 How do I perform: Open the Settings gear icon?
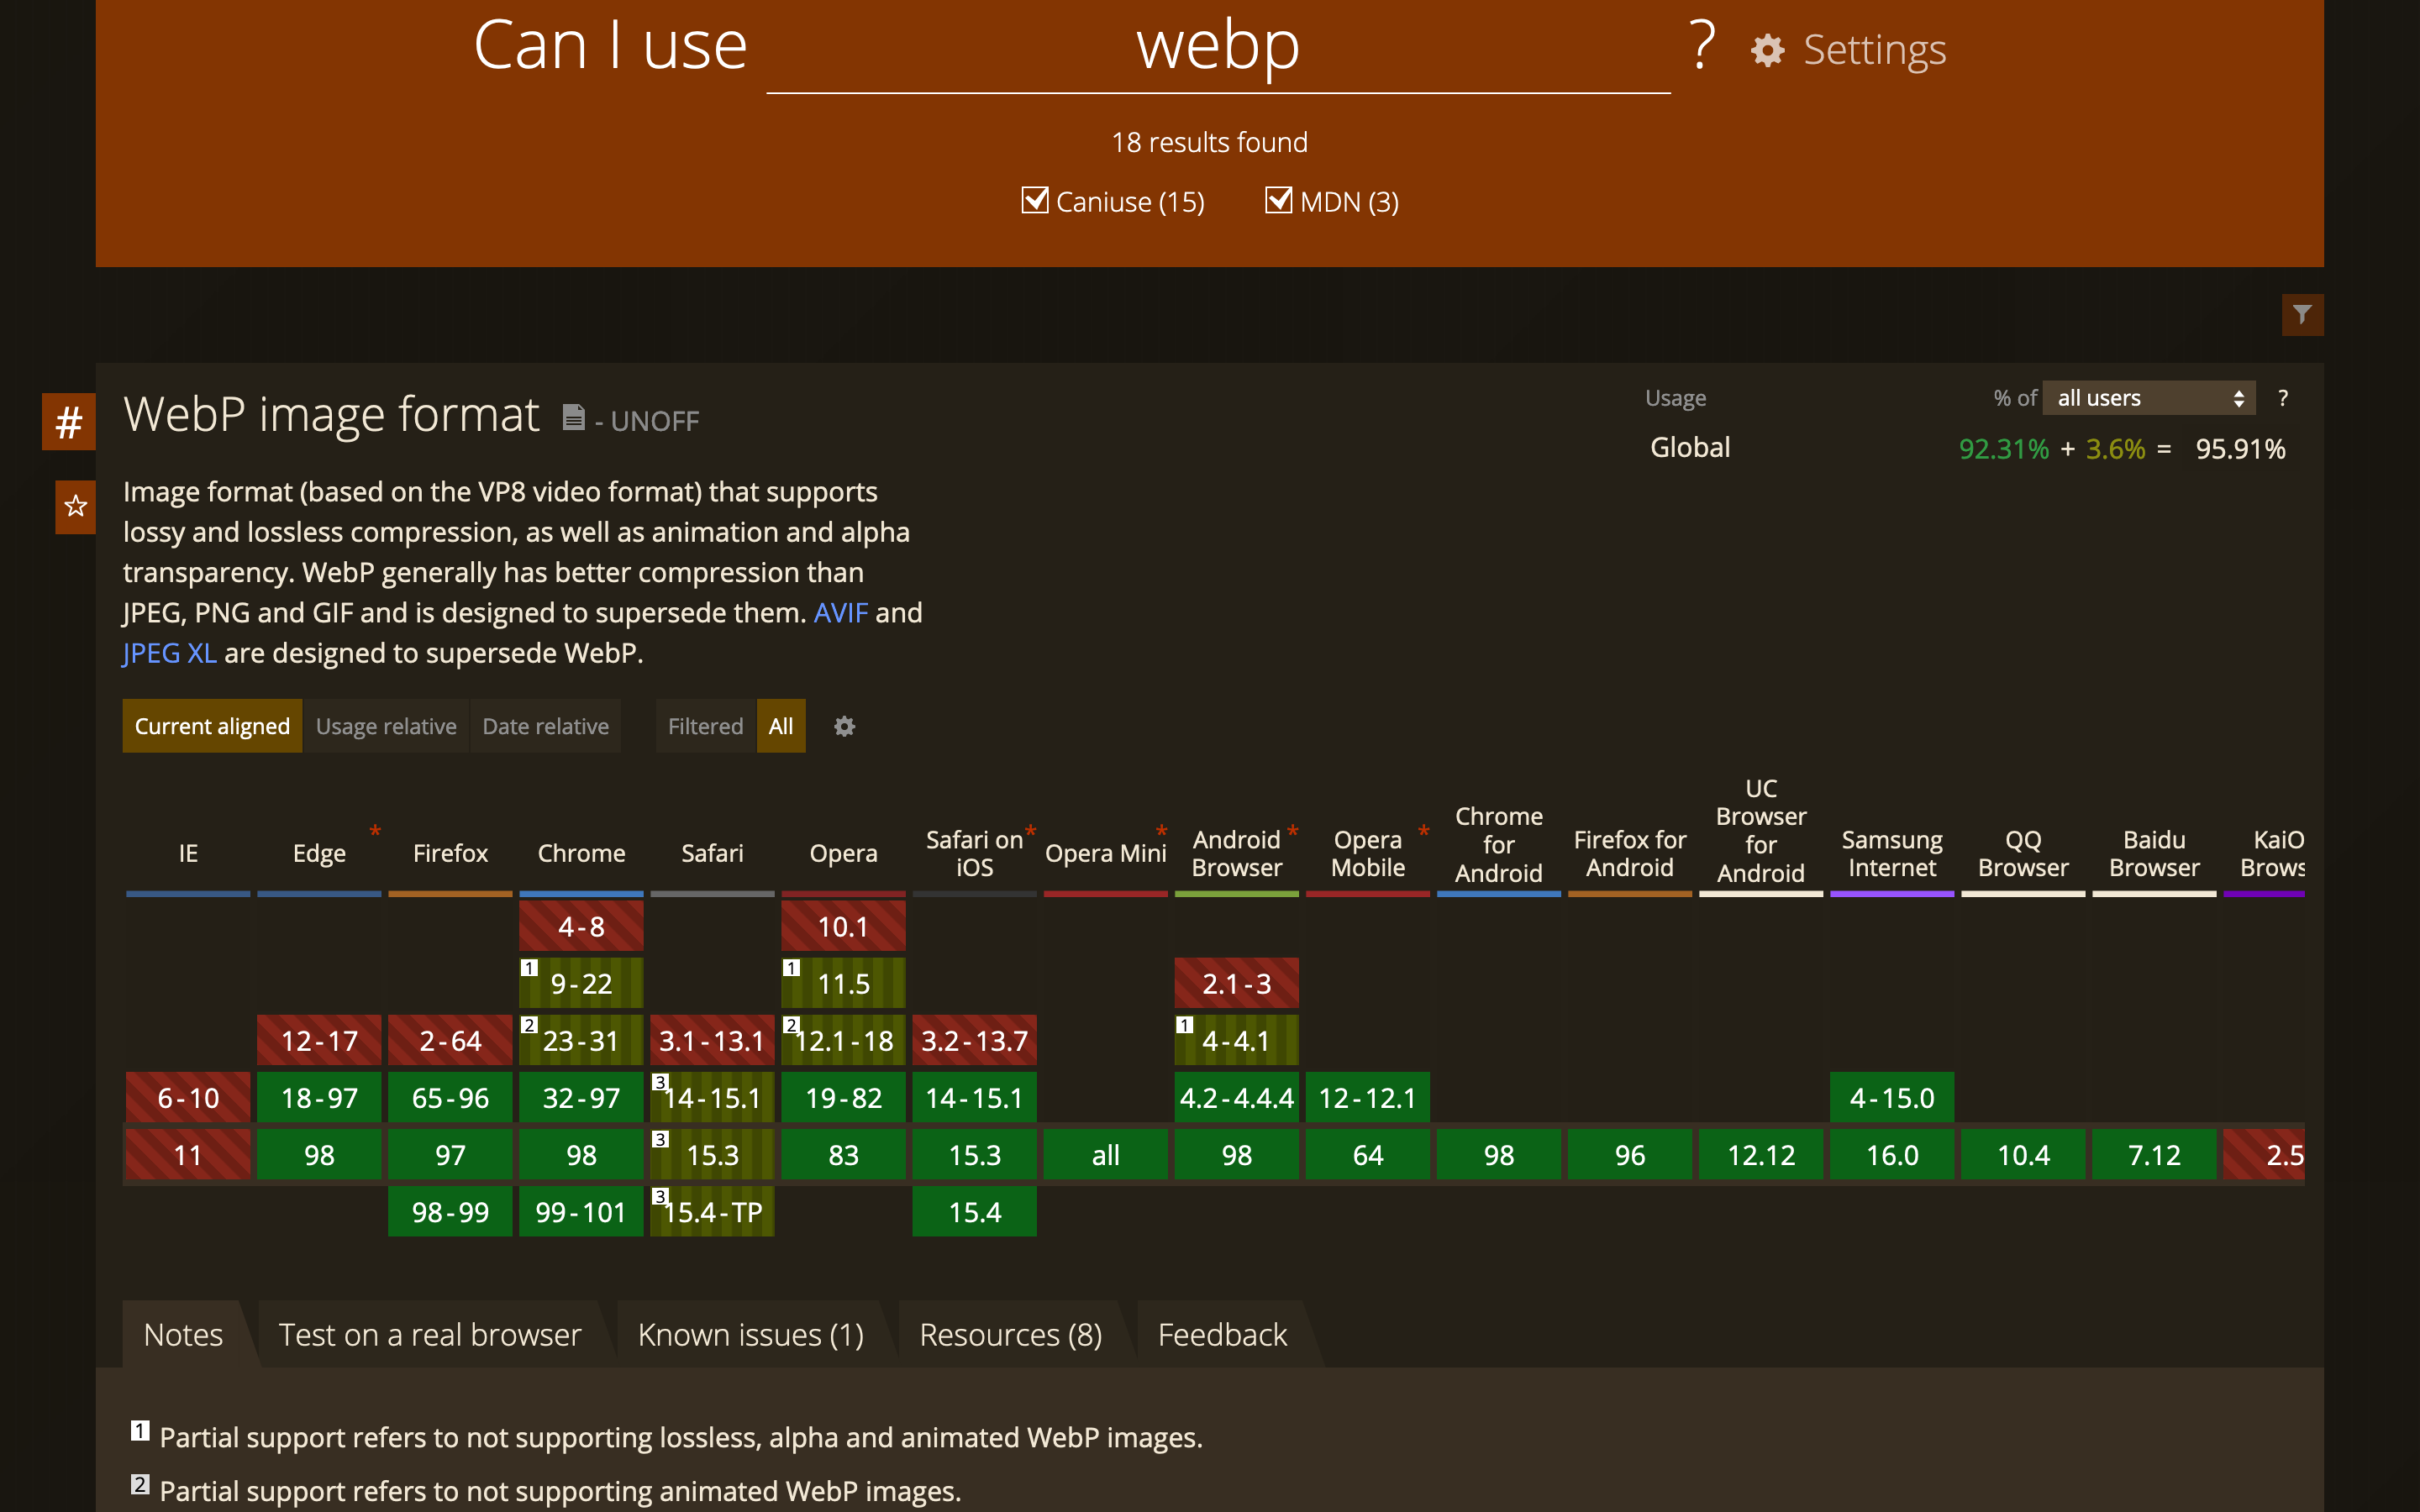(1767, 50)
